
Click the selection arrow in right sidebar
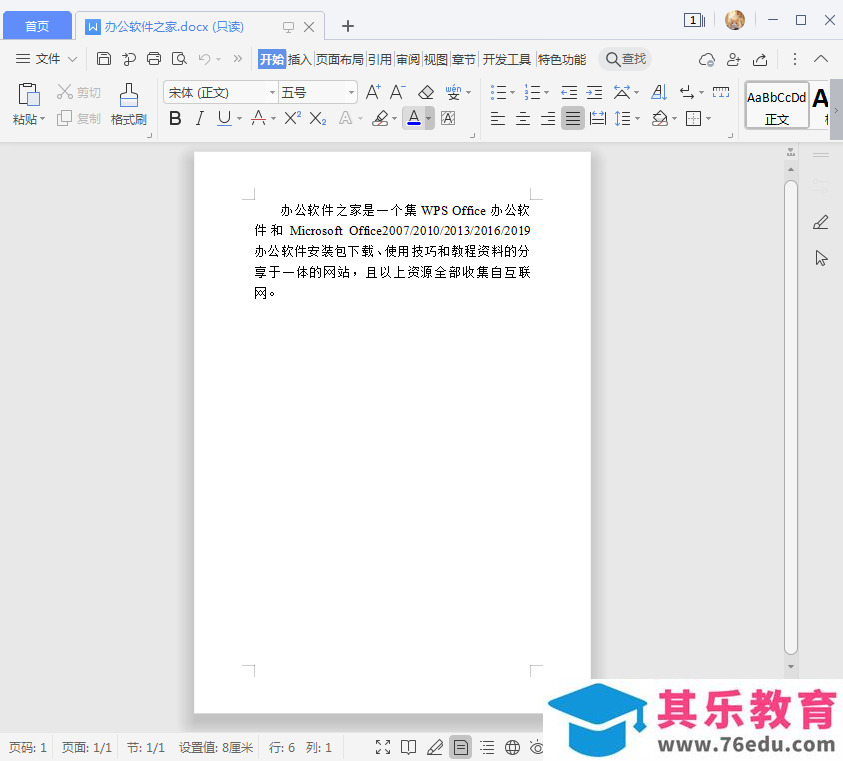(821, 258)
